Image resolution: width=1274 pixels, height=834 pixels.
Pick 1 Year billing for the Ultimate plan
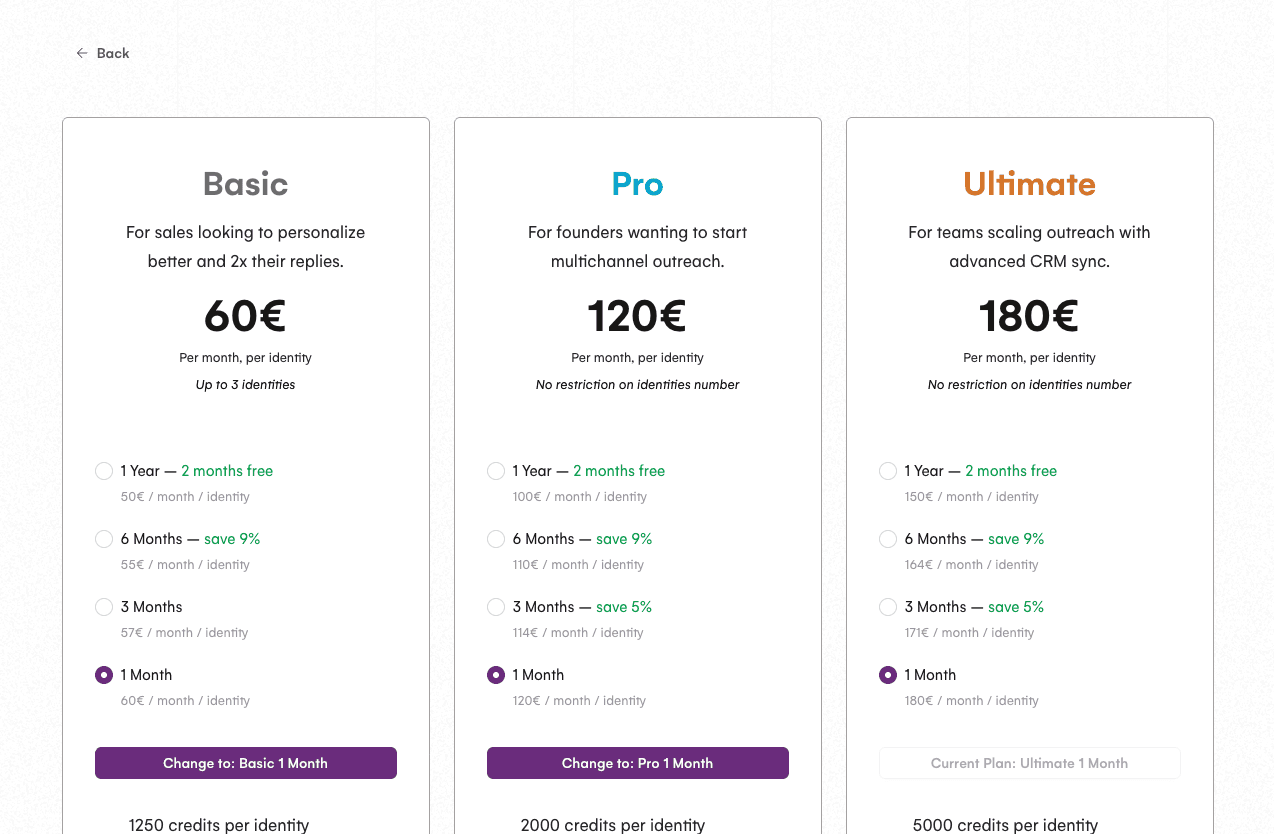click(888, 471)
